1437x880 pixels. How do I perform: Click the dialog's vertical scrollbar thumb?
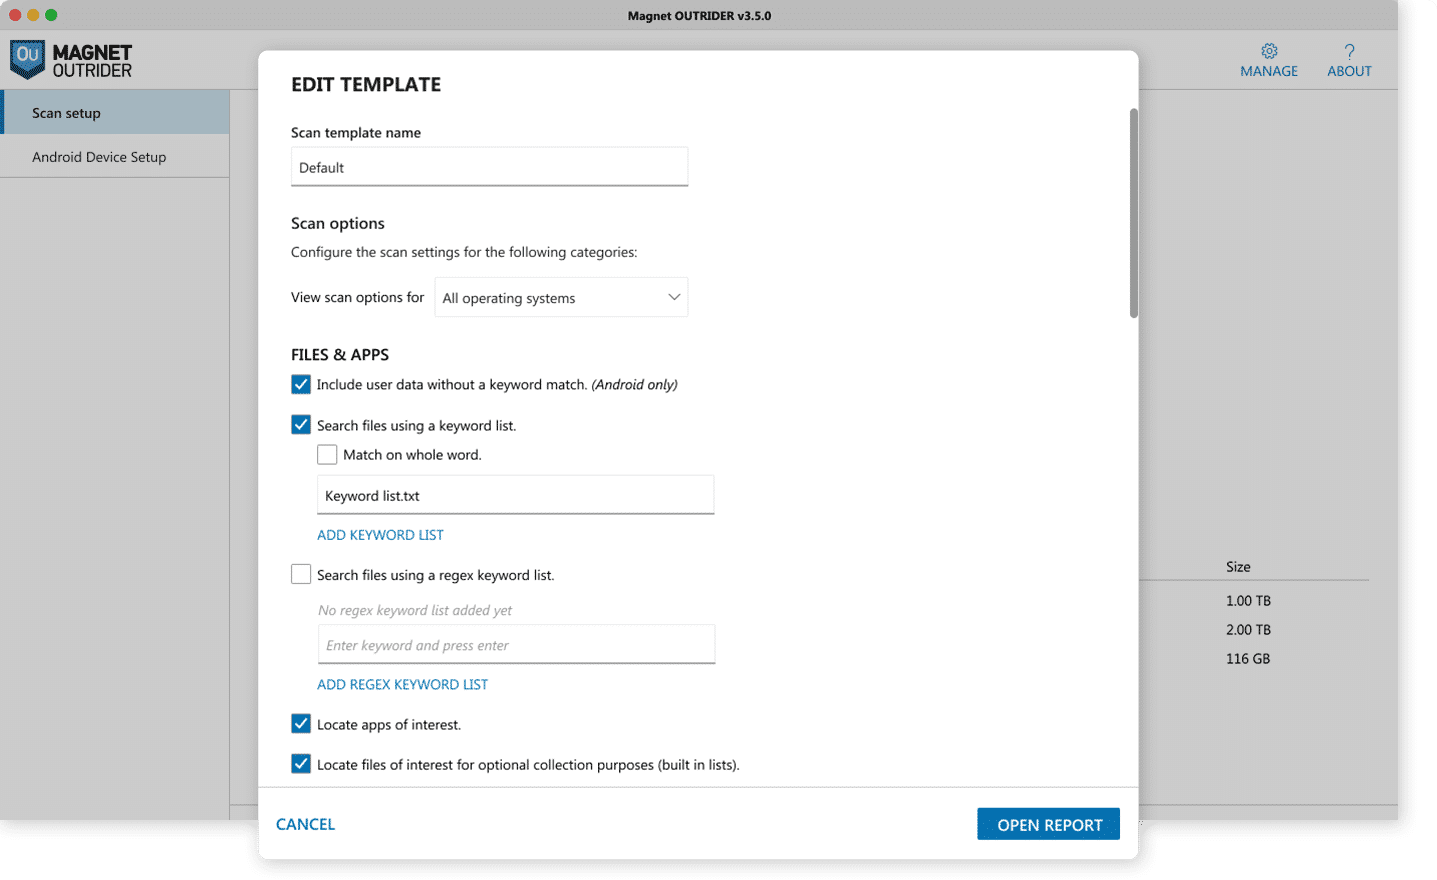[x=1133, y=213]
